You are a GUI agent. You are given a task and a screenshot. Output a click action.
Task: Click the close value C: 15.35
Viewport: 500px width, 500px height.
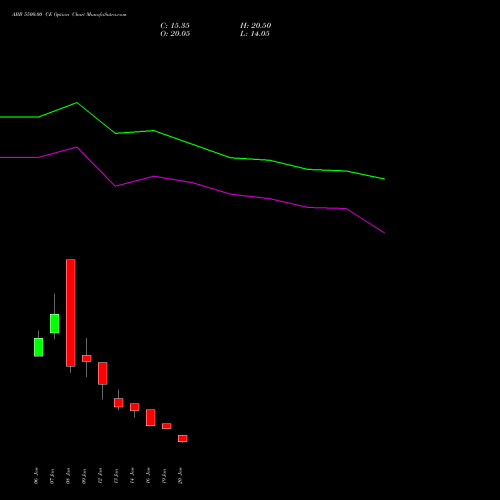(175, 26)
